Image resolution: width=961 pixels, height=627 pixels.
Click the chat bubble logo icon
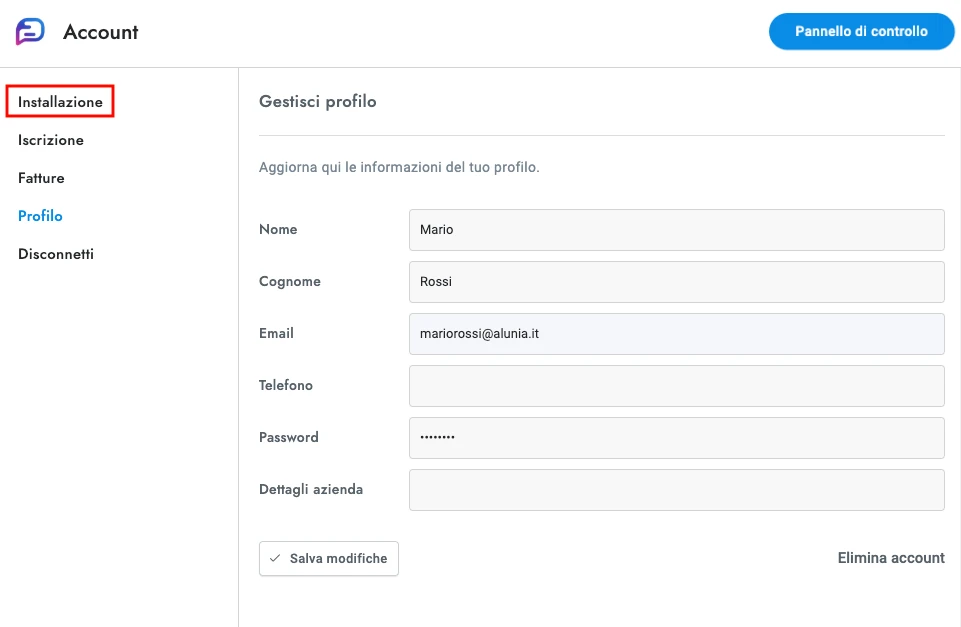[30, 32]
